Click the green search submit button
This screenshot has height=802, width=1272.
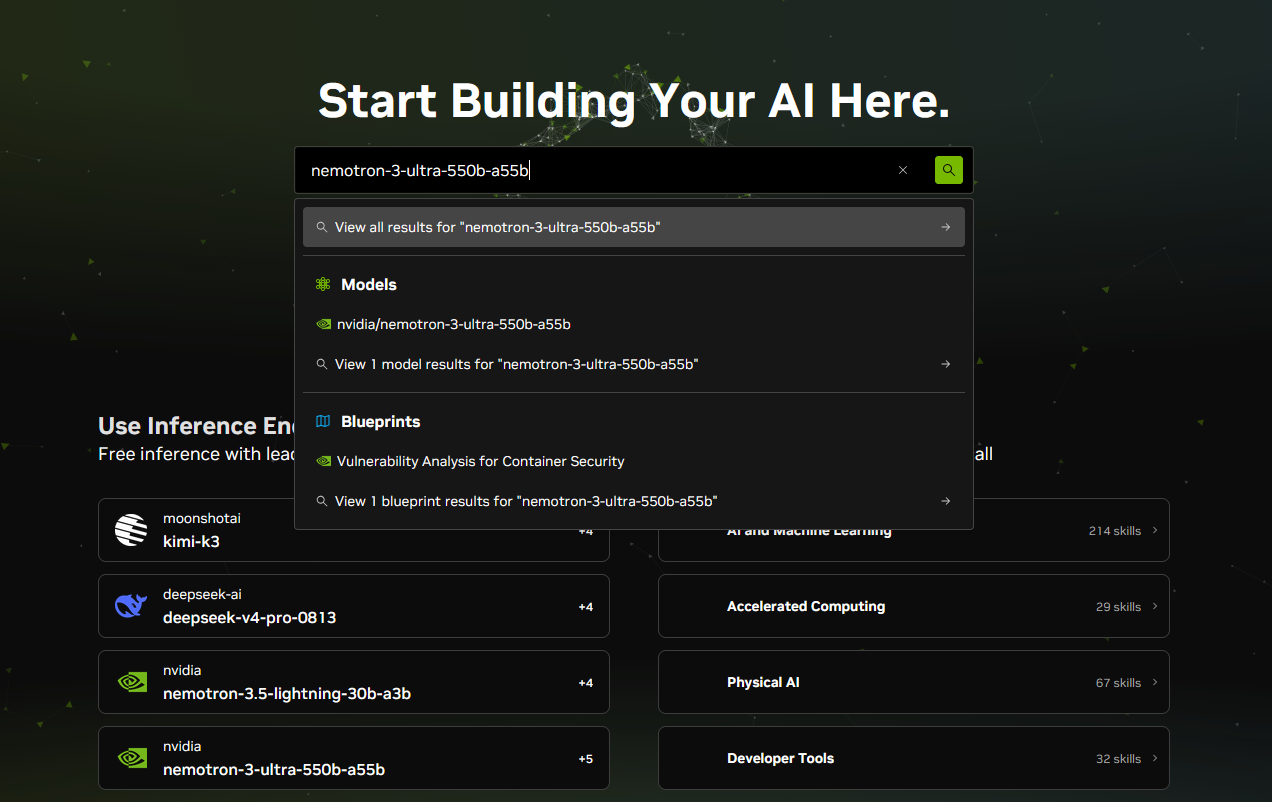[948, 170]
